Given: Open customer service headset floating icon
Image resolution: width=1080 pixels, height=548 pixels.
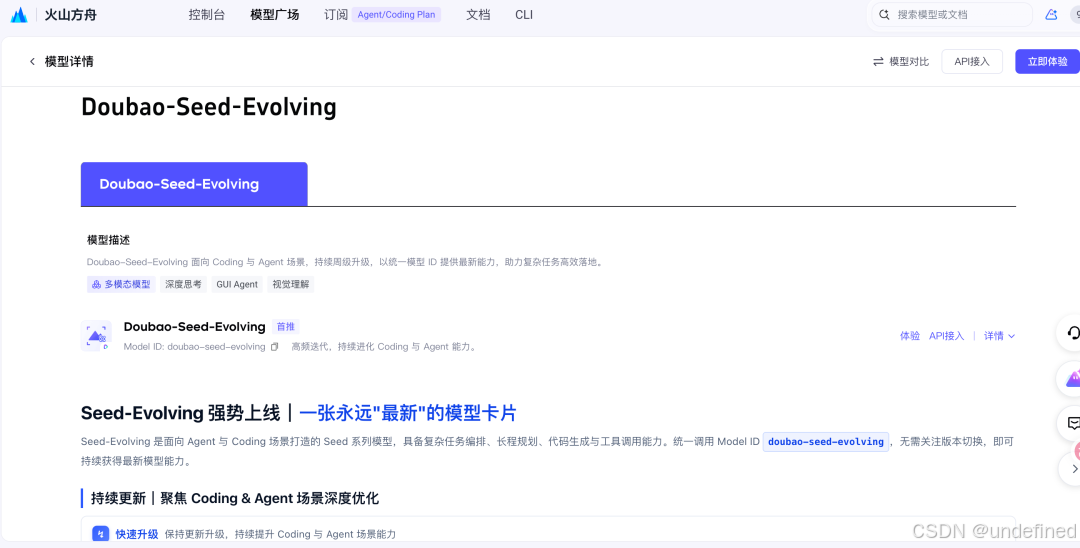Looking at the screenshot, I should tap(1072, 333).
